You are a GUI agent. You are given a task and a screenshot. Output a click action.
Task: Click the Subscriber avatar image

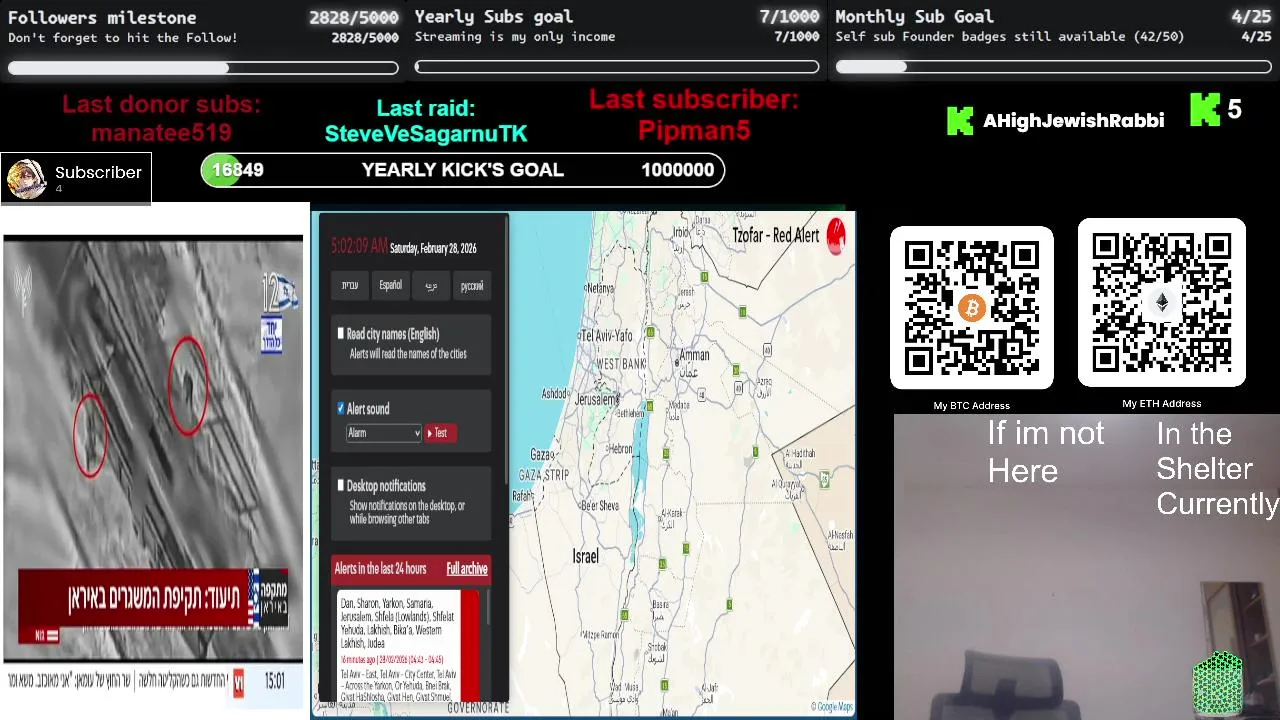coord(26,179)
